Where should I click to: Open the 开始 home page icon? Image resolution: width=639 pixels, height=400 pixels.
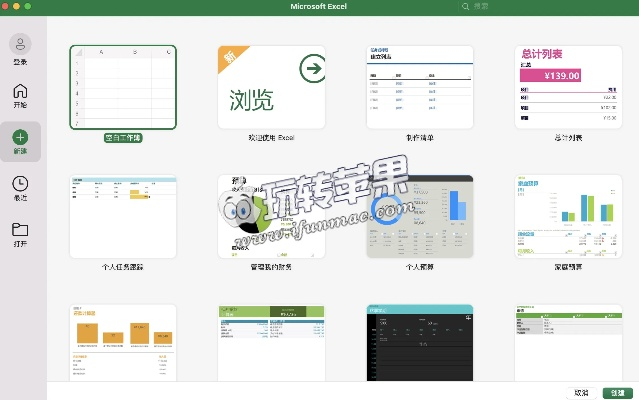click(x=20, y=92)
